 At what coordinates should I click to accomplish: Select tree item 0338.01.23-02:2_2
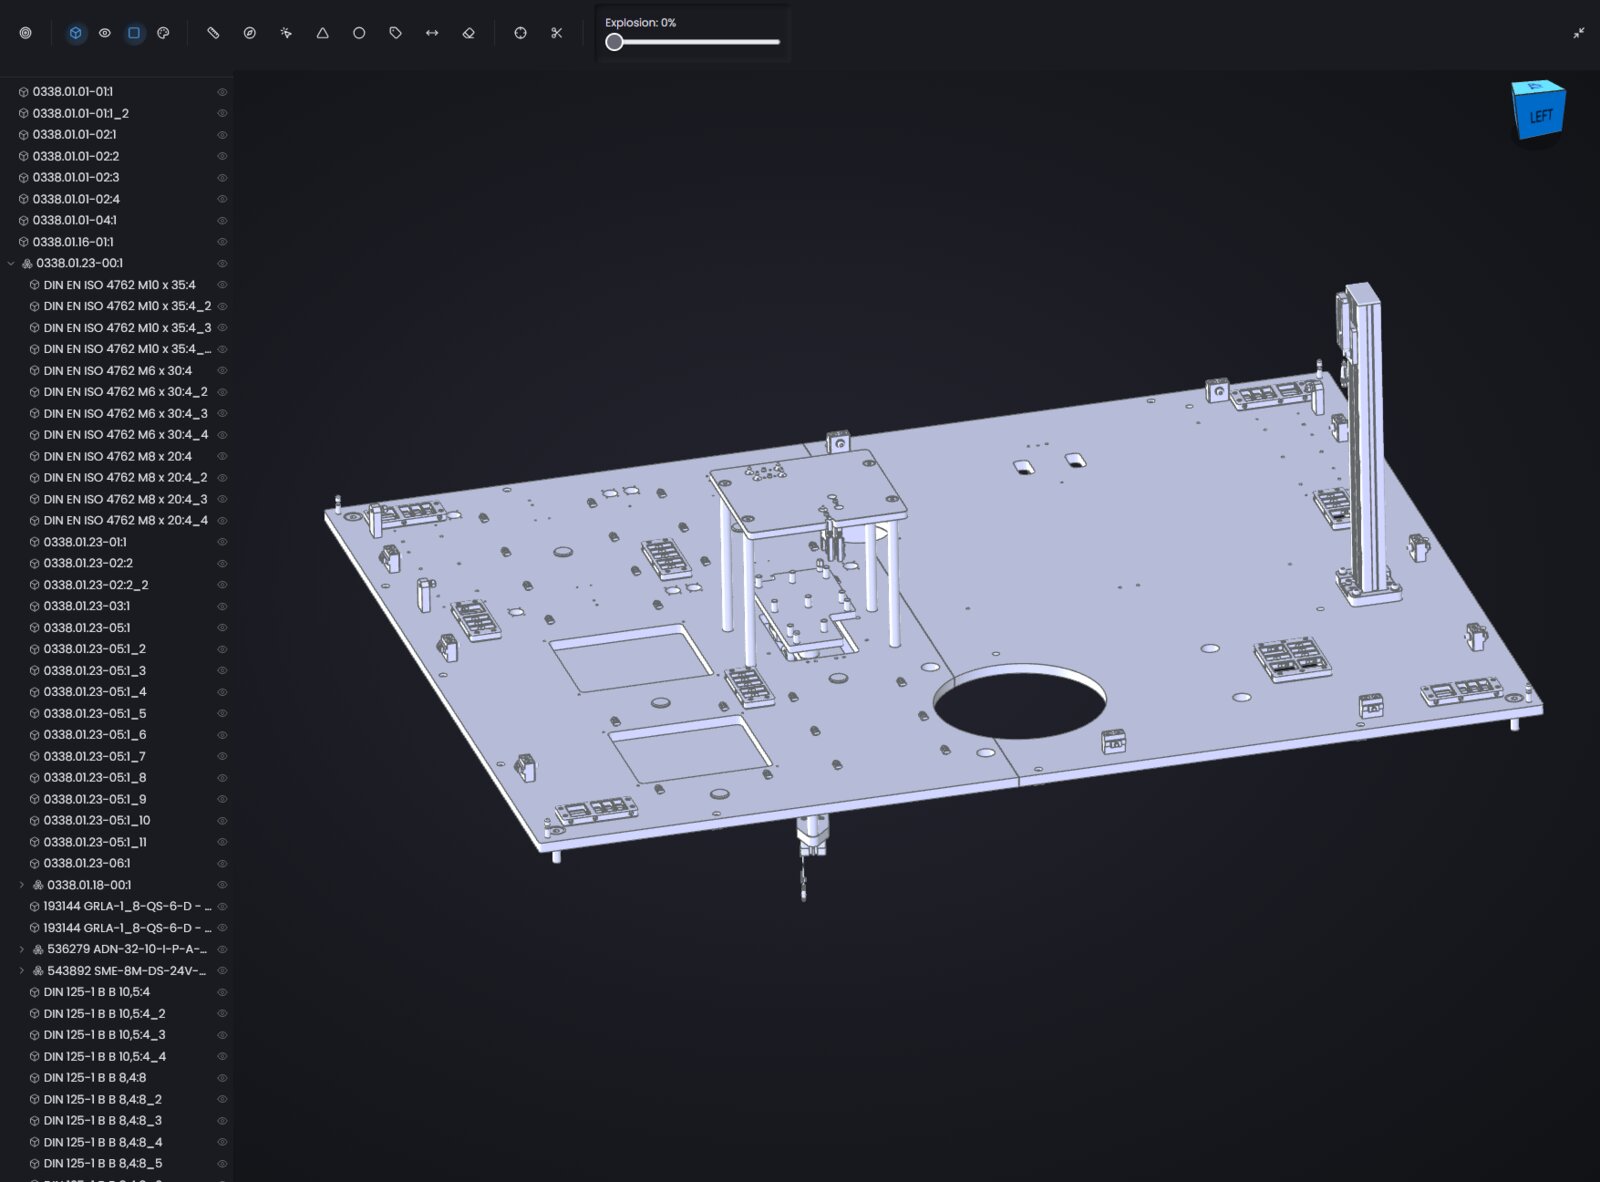pyautogui.click(x=96, y=585)
